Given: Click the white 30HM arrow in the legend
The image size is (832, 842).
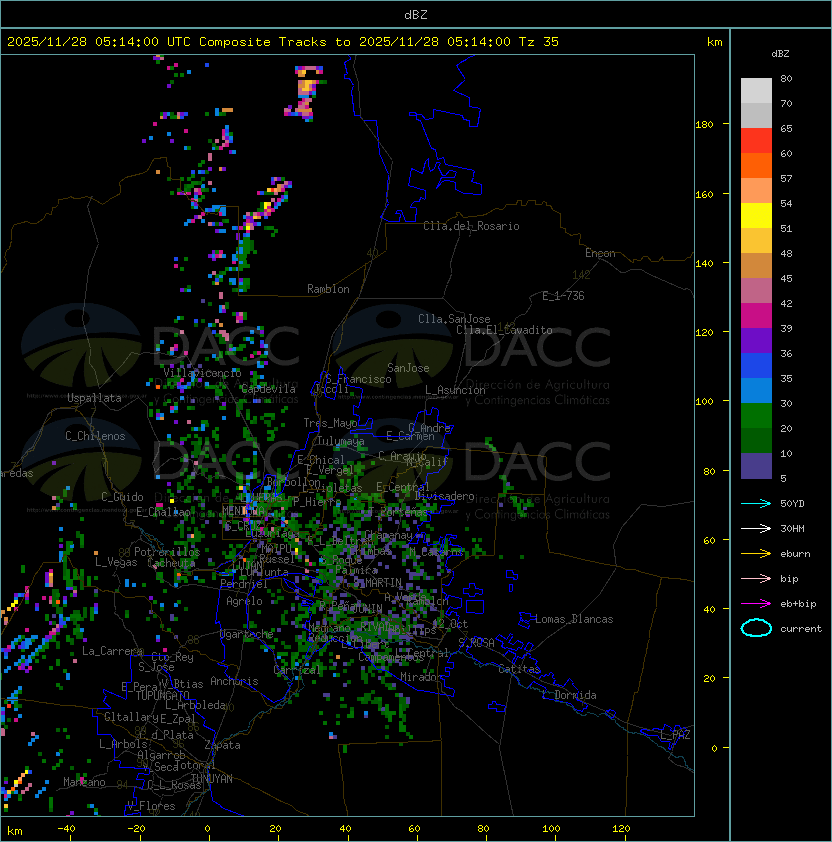Looking at the screenshot, I should click(756, 528).
